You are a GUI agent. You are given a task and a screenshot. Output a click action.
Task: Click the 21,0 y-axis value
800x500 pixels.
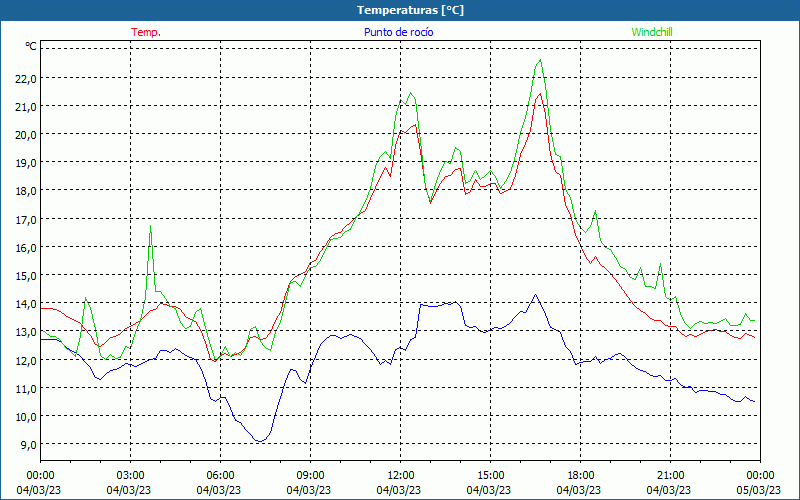[x=27, y=107]
